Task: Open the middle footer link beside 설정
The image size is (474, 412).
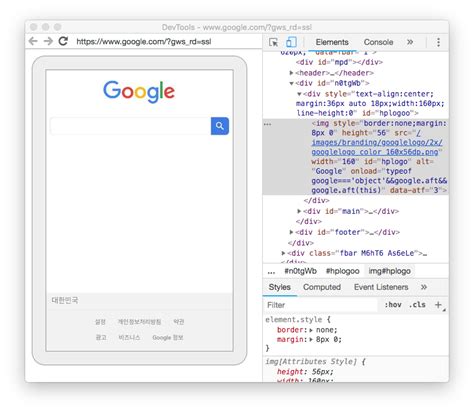Action: [139, 322]
